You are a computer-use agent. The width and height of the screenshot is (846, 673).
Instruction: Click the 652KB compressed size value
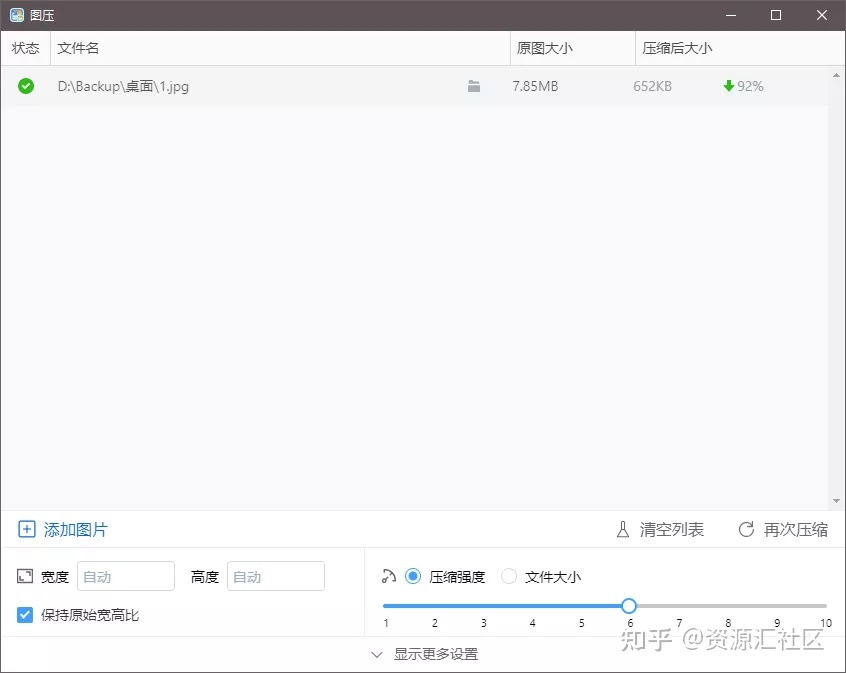[652, 86]
